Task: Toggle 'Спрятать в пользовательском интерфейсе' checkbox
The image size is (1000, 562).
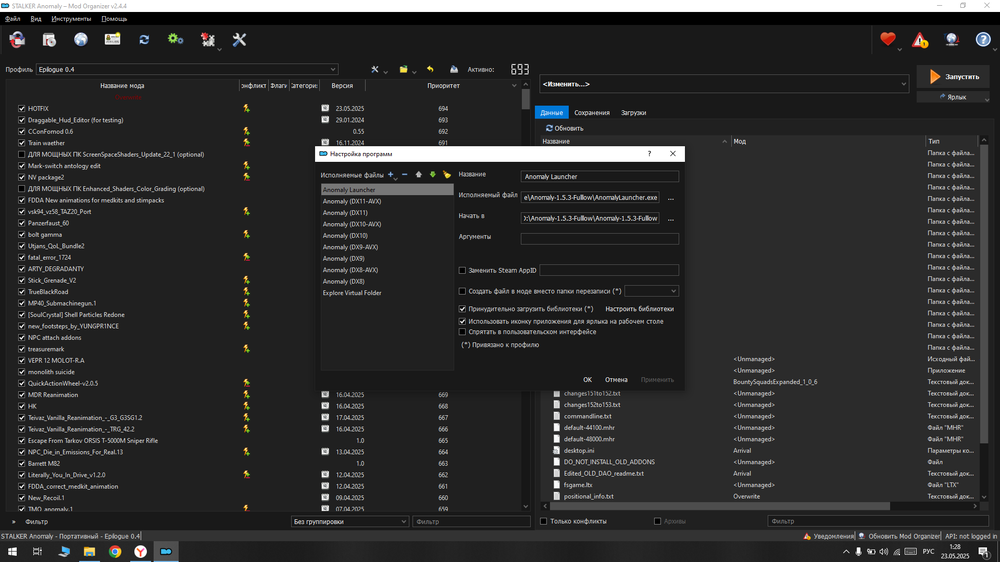Action: pos(462,332)
